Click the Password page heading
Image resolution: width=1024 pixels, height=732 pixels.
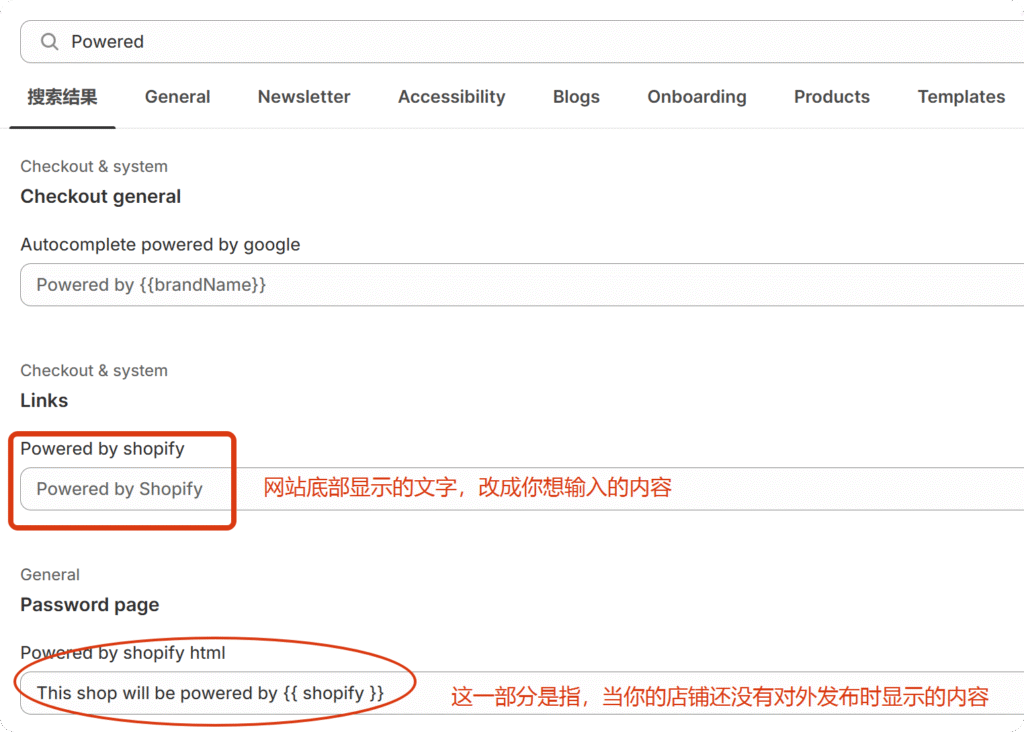(89, 605)
